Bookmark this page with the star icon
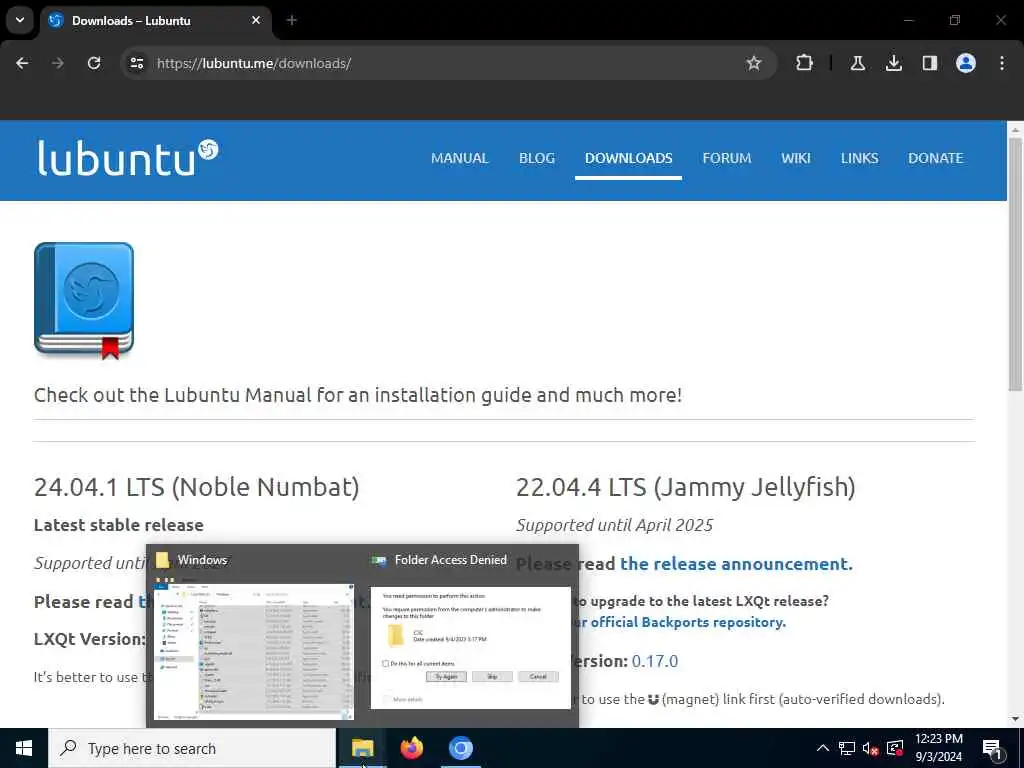This screenshot has height=768, width=1024. pyautogui.click(x=754, y=63)
